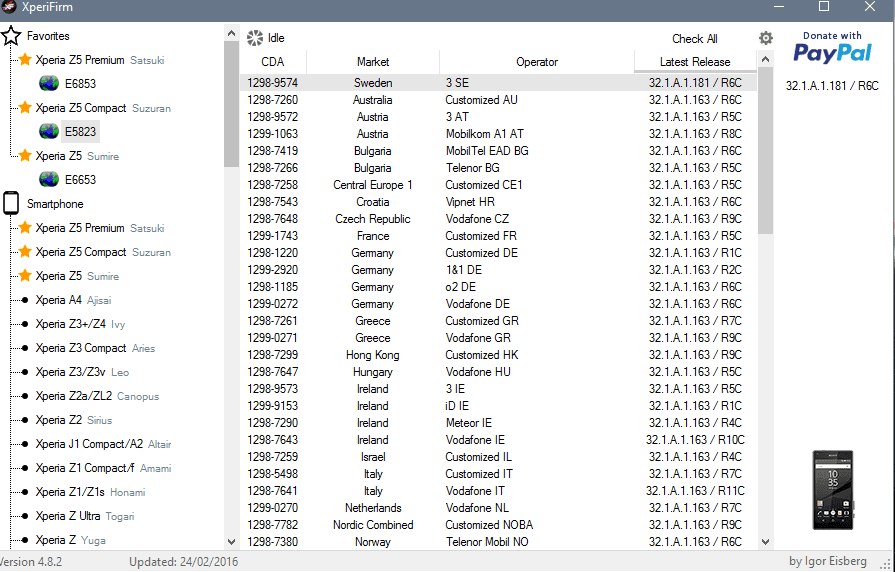Select the Customized FR row
Viewport: 895px width, 572px height.
point(498,236)
